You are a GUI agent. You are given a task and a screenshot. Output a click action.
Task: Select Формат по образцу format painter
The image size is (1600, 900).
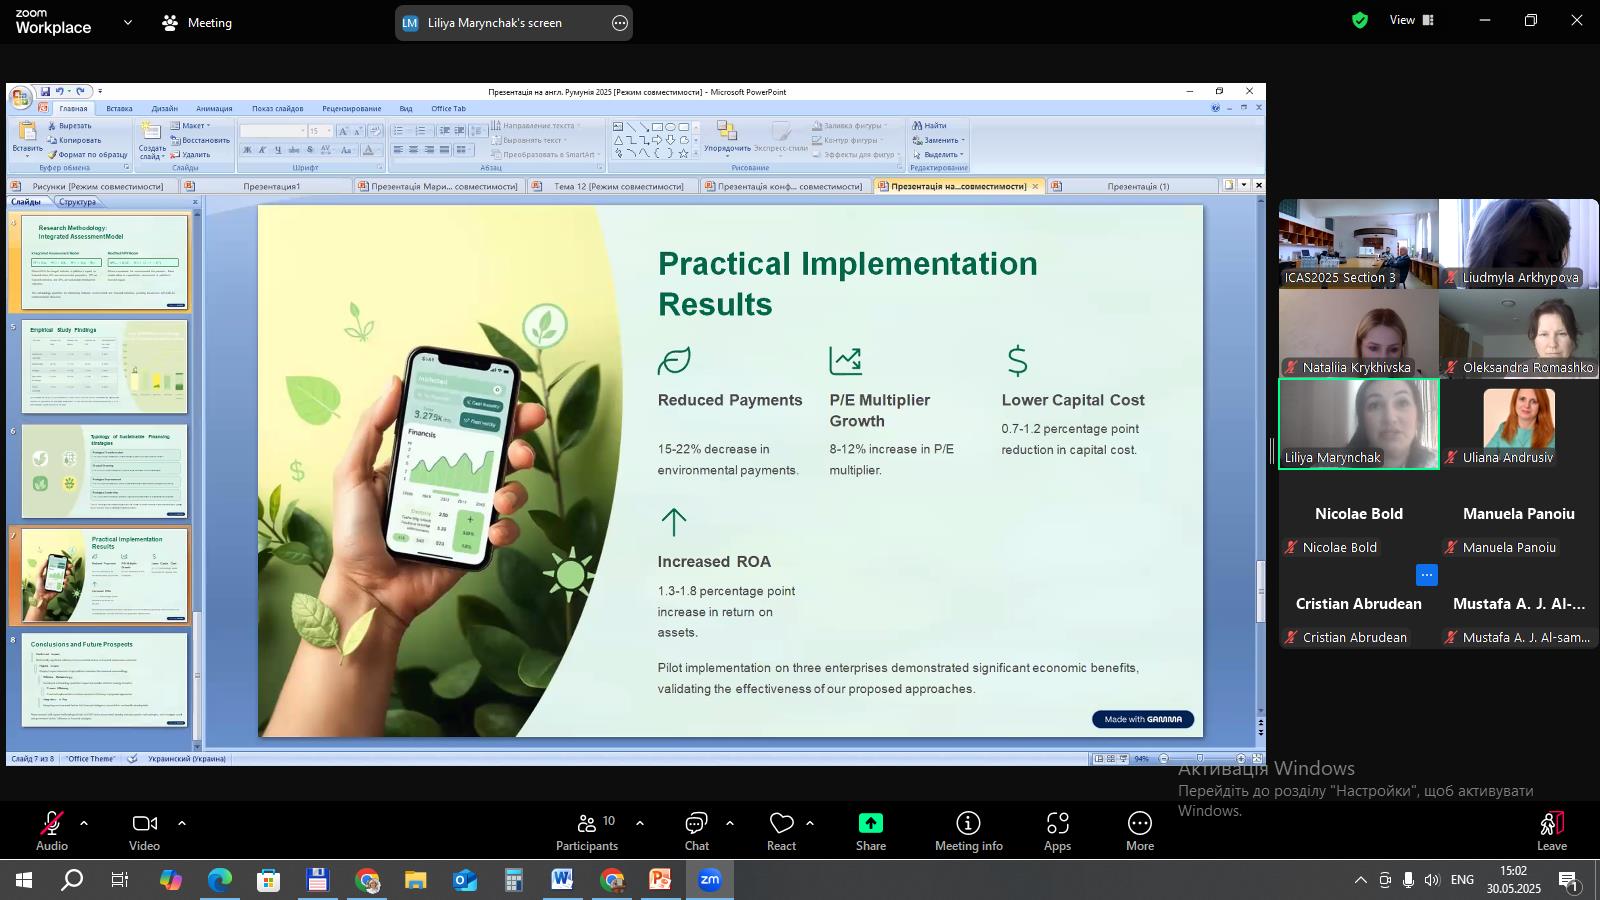(x=87, y=154)
